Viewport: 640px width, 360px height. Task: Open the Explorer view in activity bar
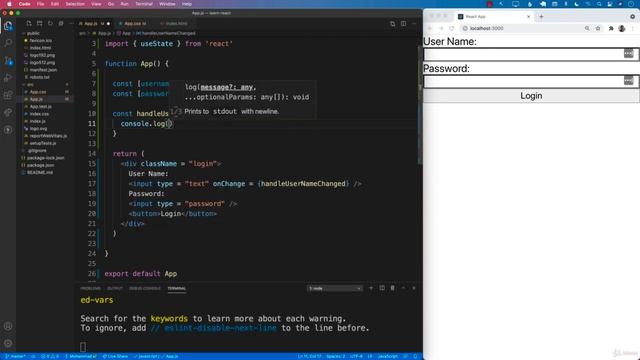pyautogui.click(x=8, y=26)
